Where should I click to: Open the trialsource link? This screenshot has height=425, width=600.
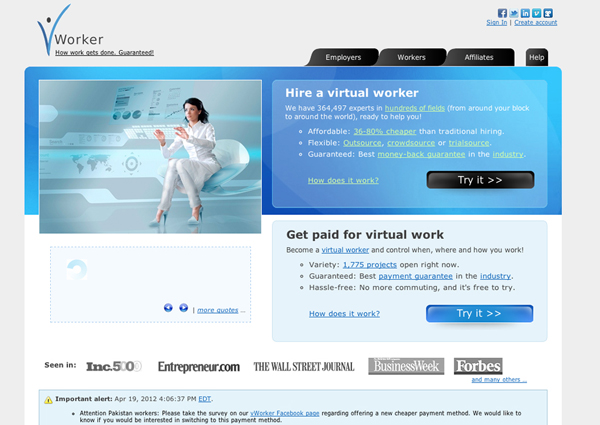469,143
